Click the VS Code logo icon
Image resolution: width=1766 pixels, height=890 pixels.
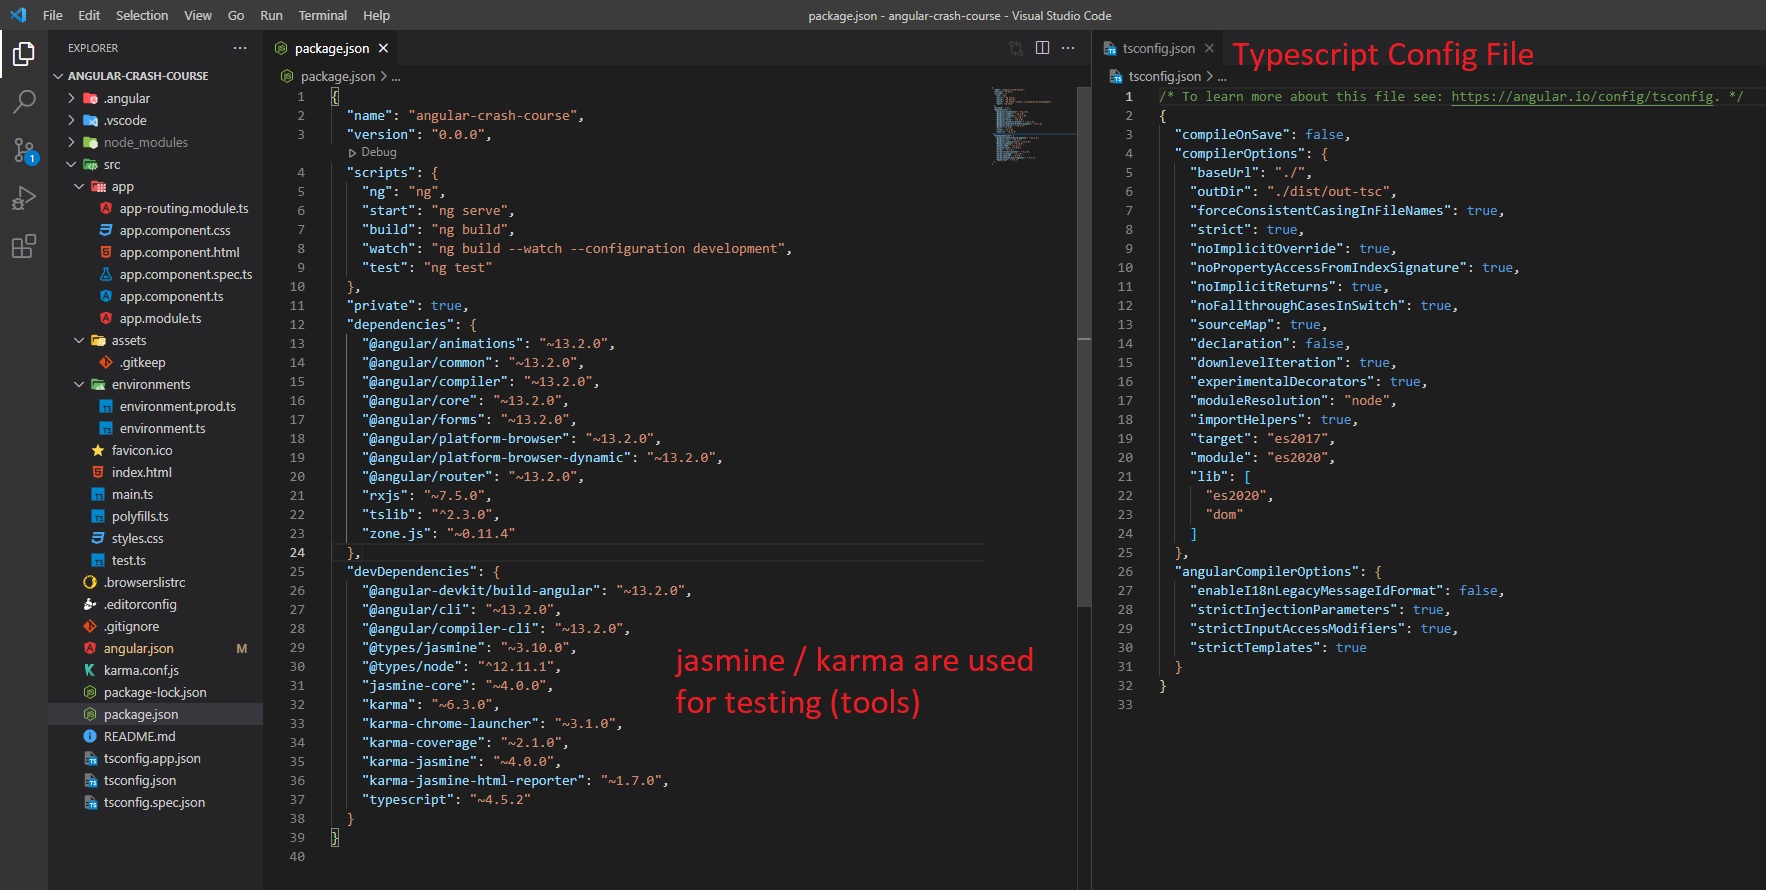(x=18, y=15)
